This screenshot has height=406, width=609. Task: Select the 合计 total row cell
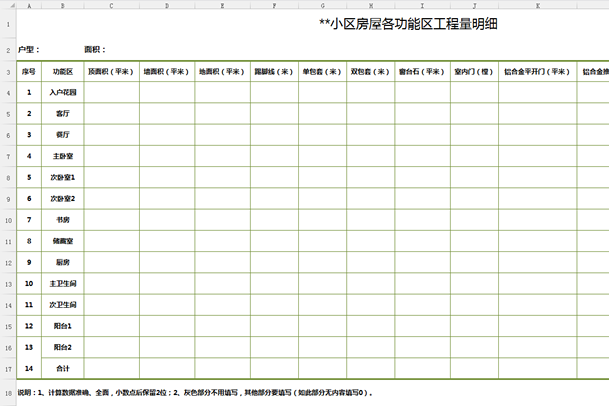pos(63,368)
